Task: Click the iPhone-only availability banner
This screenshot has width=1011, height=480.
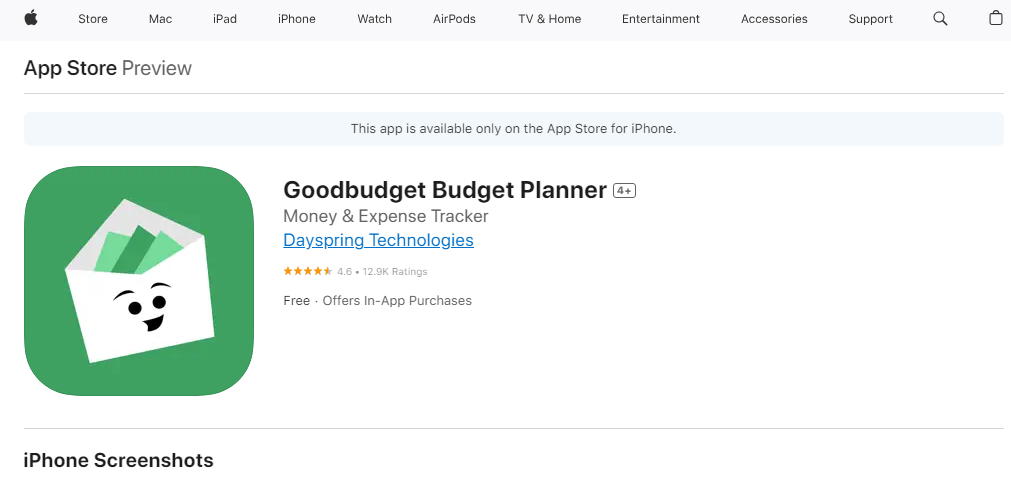Action: 513,129
